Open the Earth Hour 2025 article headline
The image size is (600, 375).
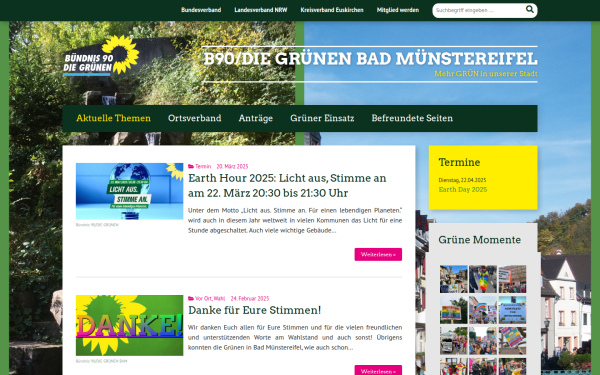pos(287,186)
